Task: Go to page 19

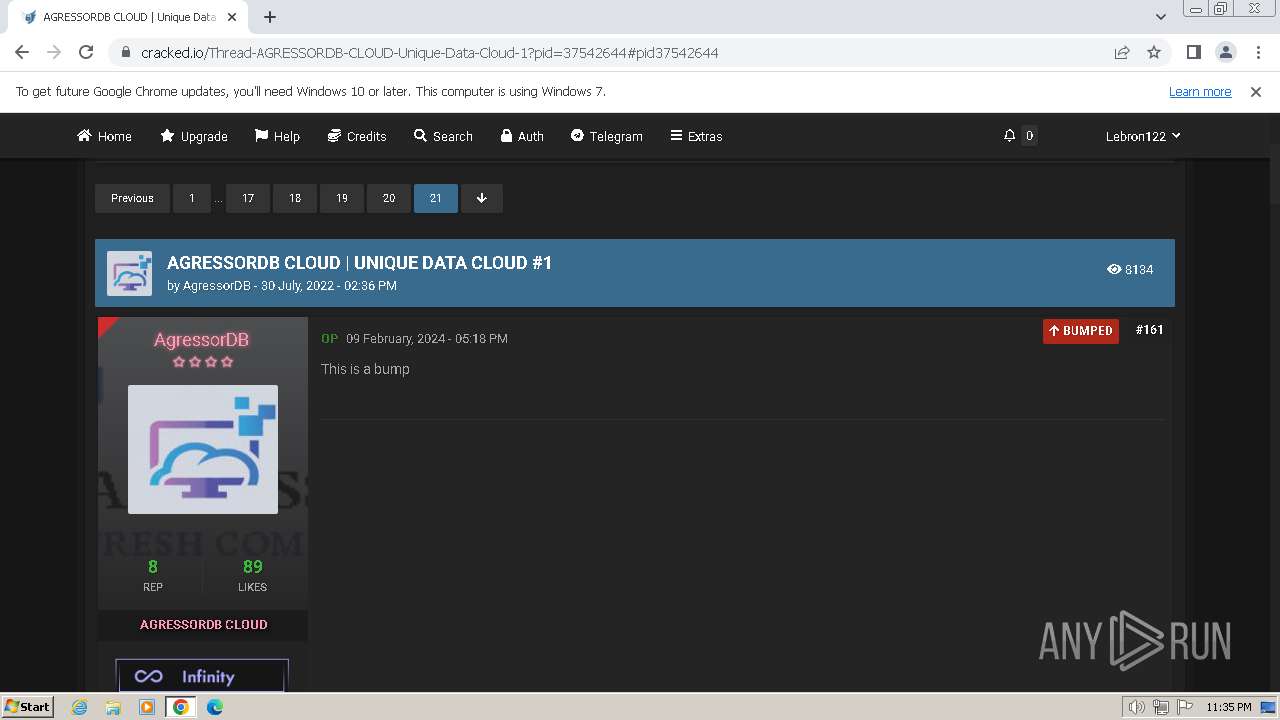Action: (x=342, y=198)
